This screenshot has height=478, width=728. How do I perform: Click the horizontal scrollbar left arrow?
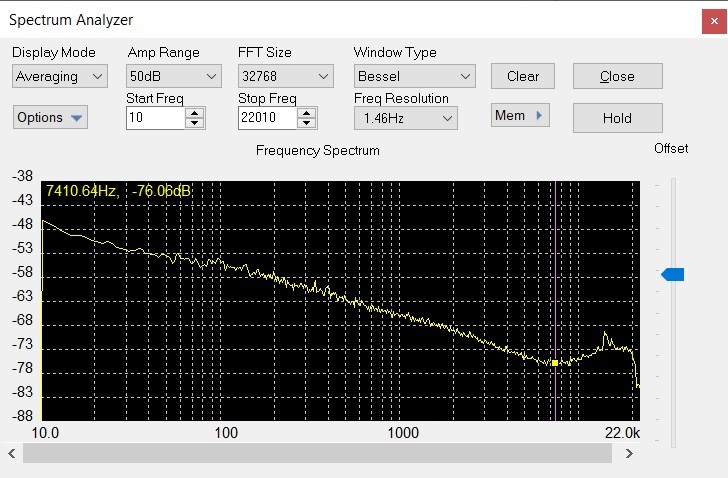pyautogui.click(x=13, y=454)
